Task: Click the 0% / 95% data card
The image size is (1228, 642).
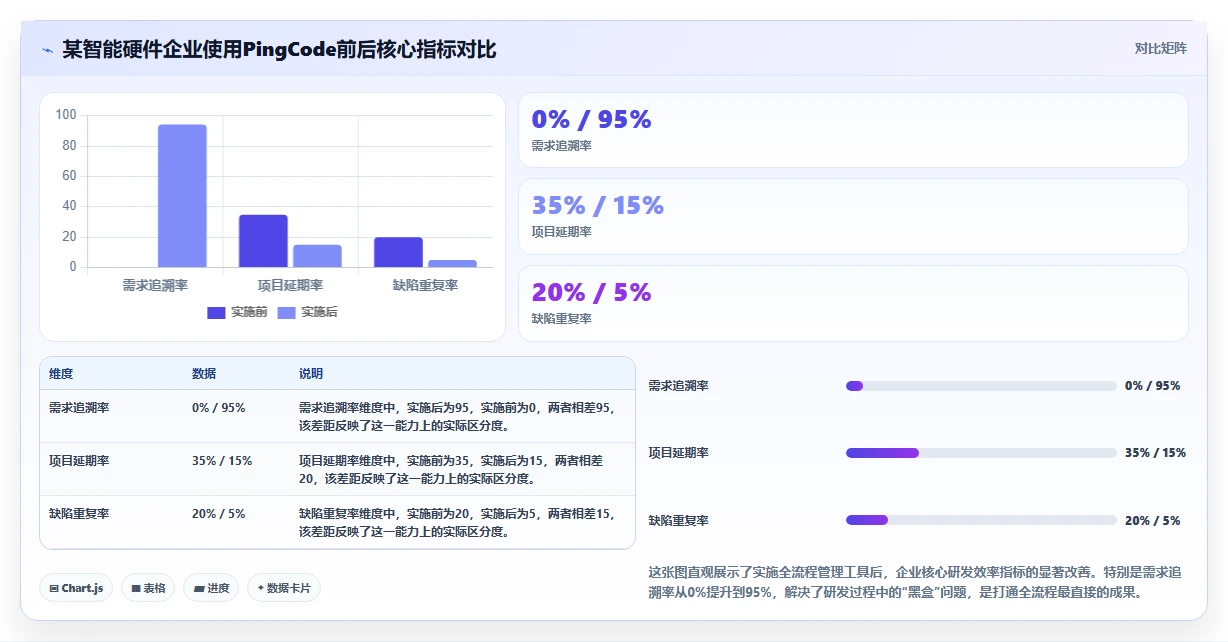Action: 853,130
